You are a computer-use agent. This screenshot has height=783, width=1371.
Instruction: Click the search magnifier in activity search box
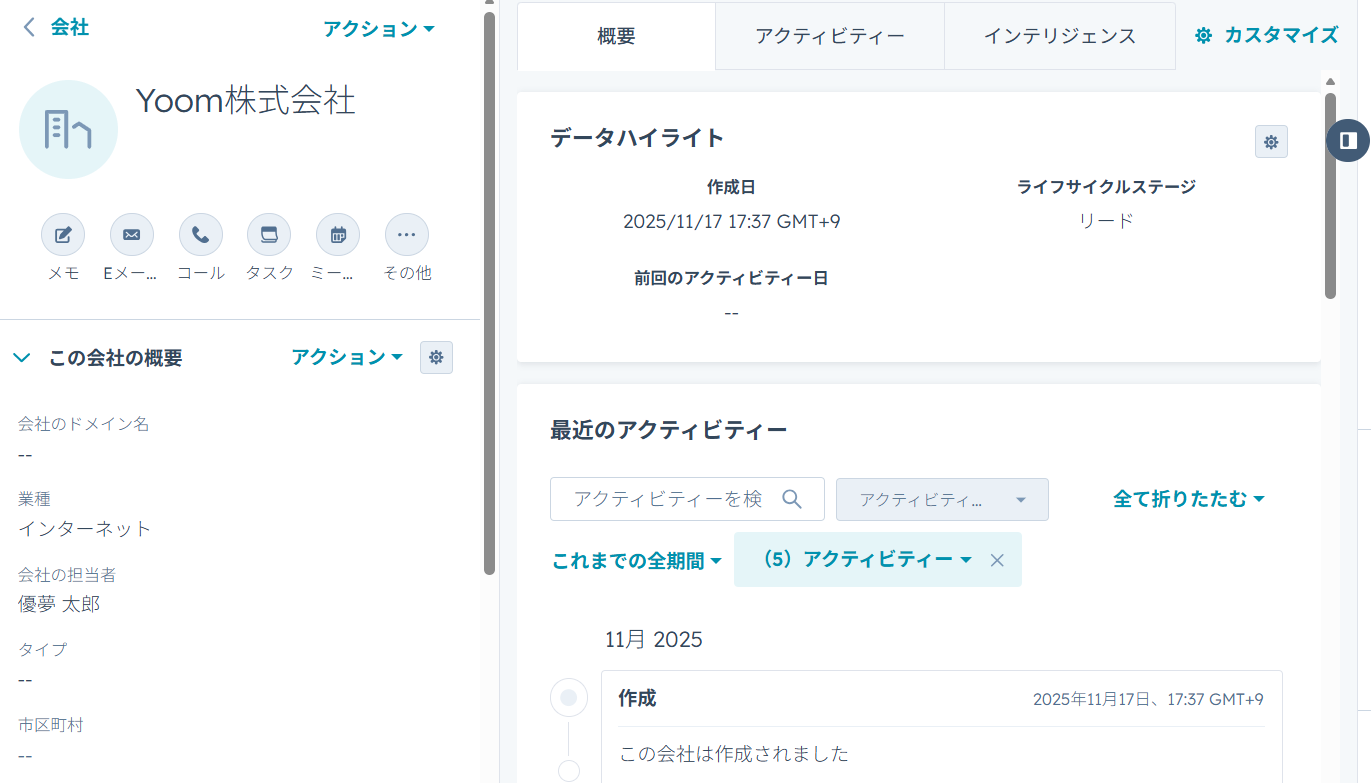click(x=792, y=499)
